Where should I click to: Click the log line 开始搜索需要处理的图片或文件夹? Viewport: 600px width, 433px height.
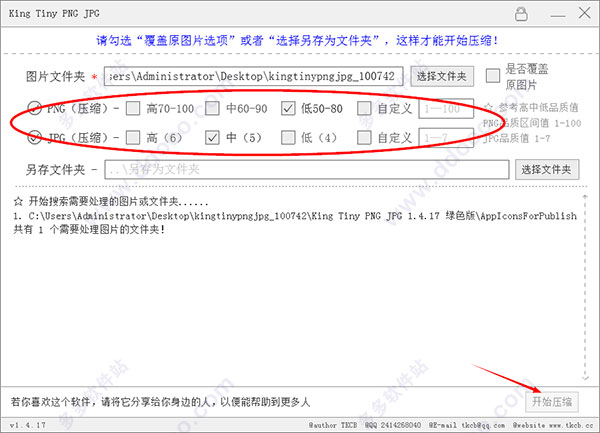111,202
